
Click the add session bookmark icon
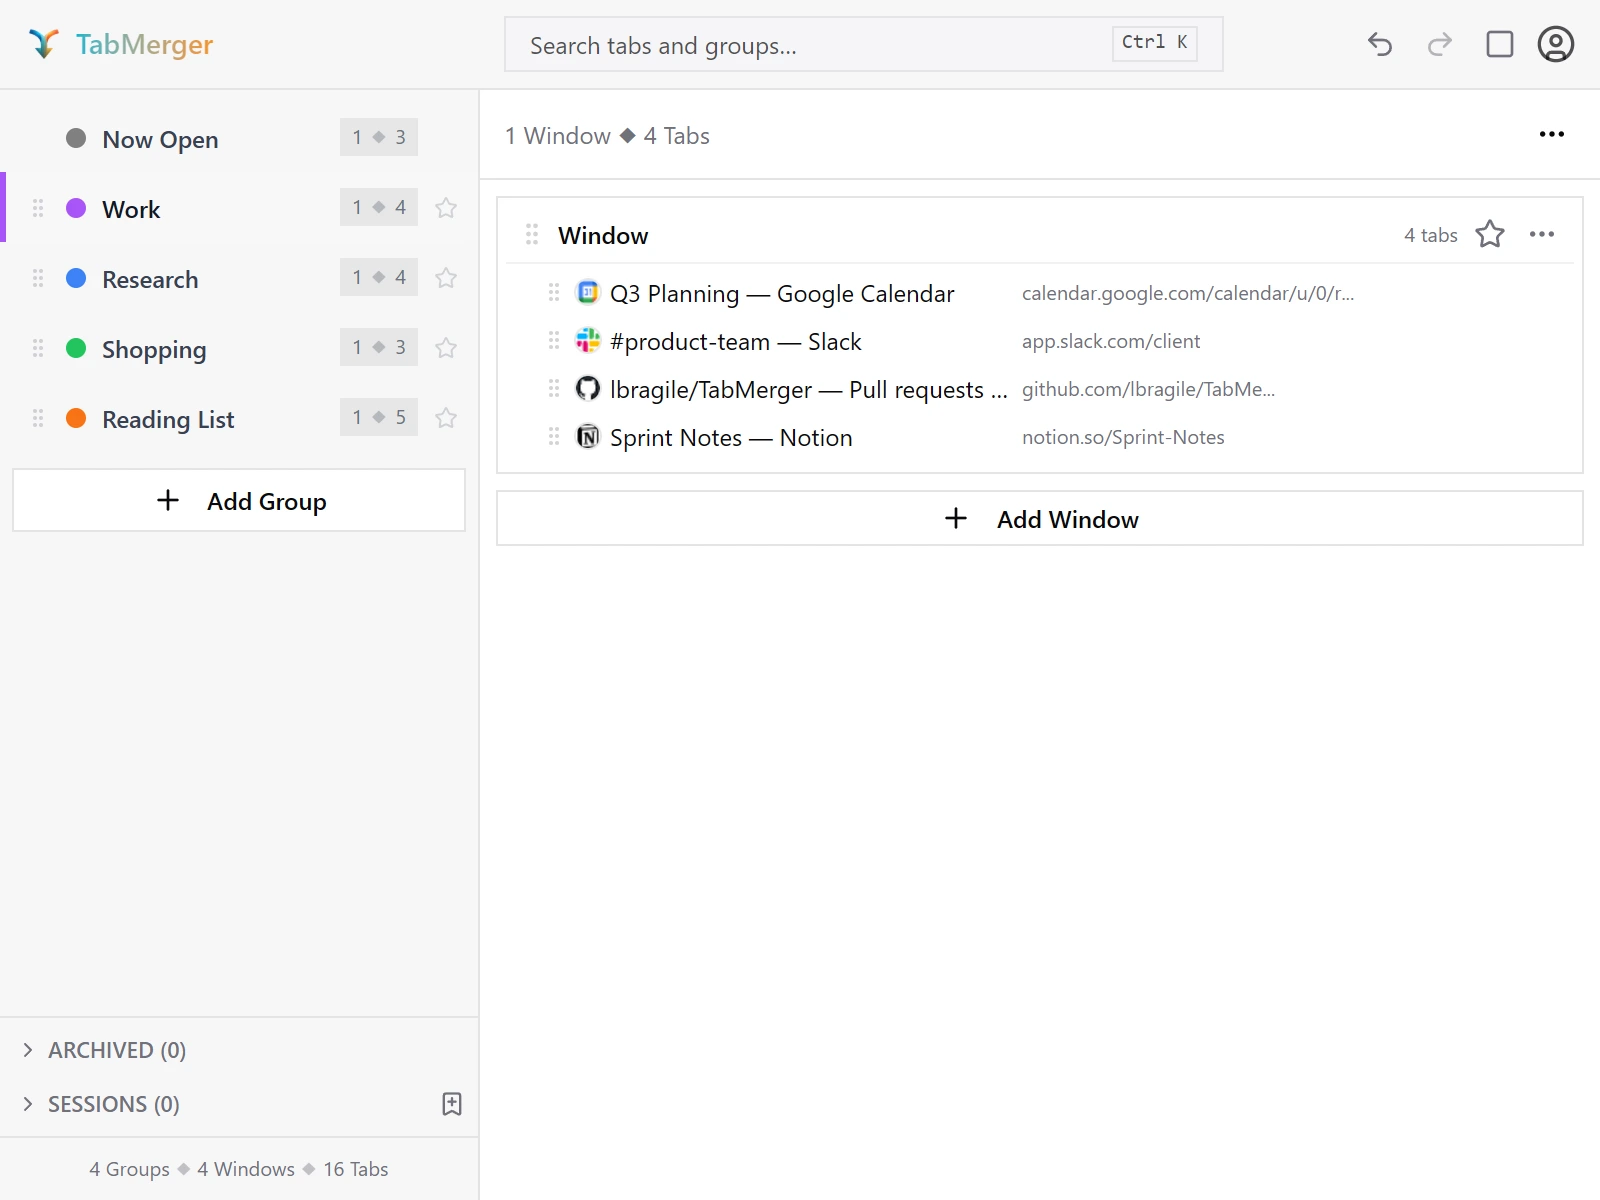coord(452,1104)
